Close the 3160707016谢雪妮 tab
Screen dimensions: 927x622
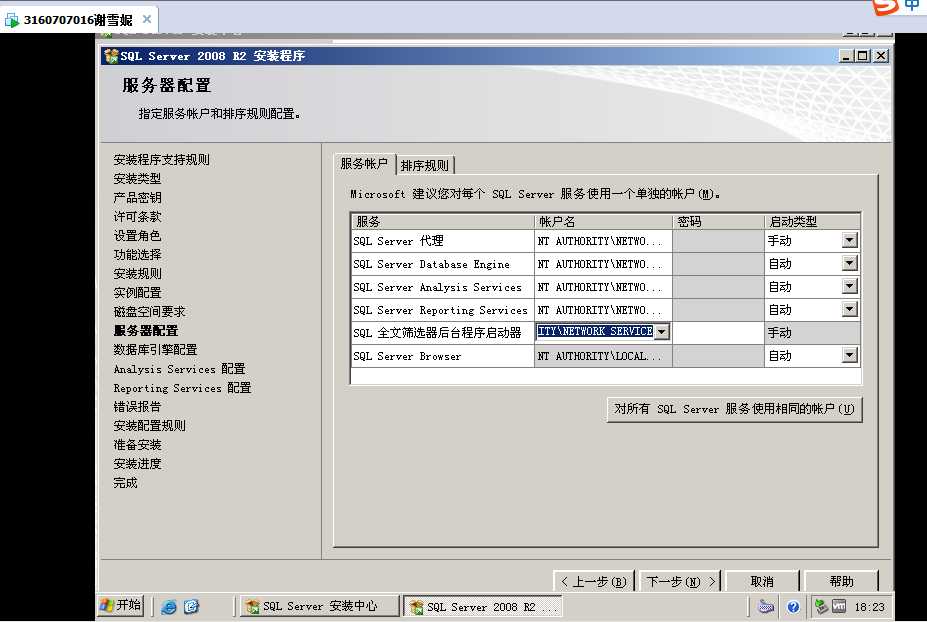click(x=147, y=20)
